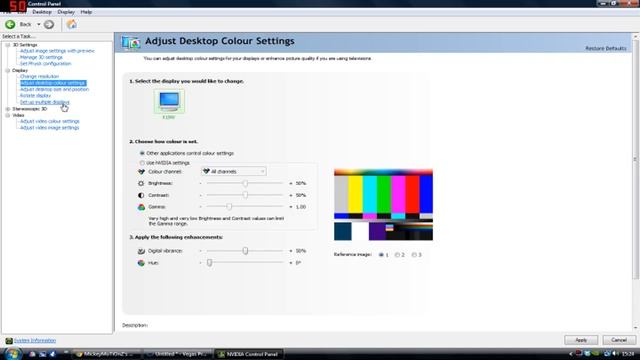640x360 pixels.
Task: Click the Colour channel icon
Action: [x=141, y=172]
